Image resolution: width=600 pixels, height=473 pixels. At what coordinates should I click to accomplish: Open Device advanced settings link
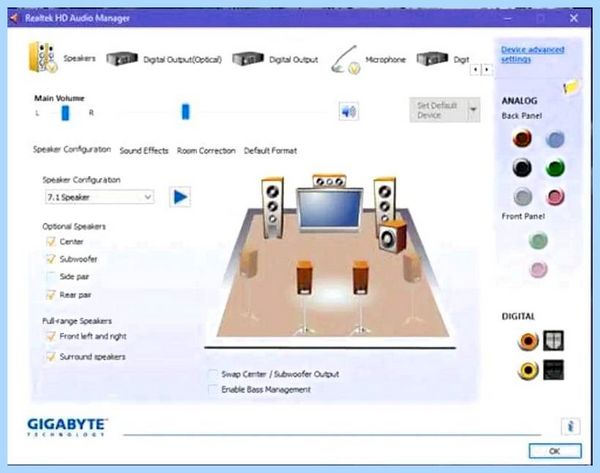(532, 54)
